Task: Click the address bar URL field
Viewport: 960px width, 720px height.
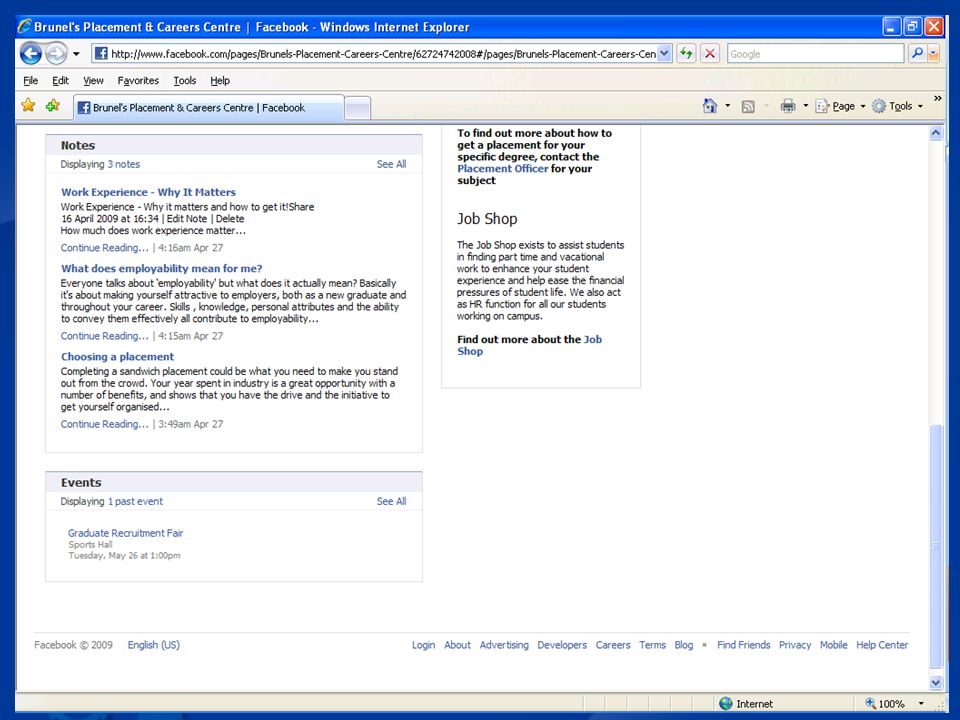Action: point(375,54)
